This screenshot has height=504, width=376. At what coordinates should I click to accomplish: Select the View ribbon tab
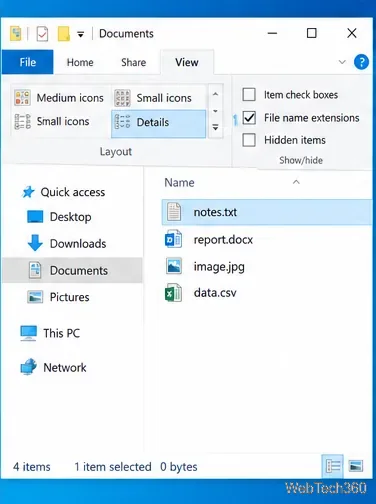187,62
